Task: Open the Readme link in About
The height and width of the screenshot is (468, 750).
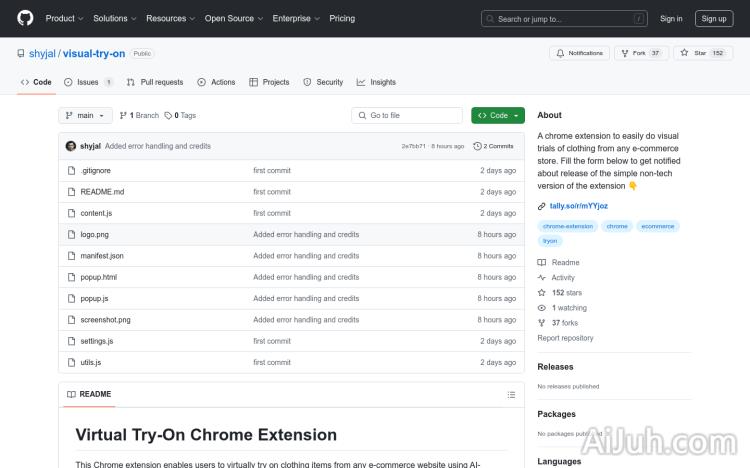Action: [559, 262]
